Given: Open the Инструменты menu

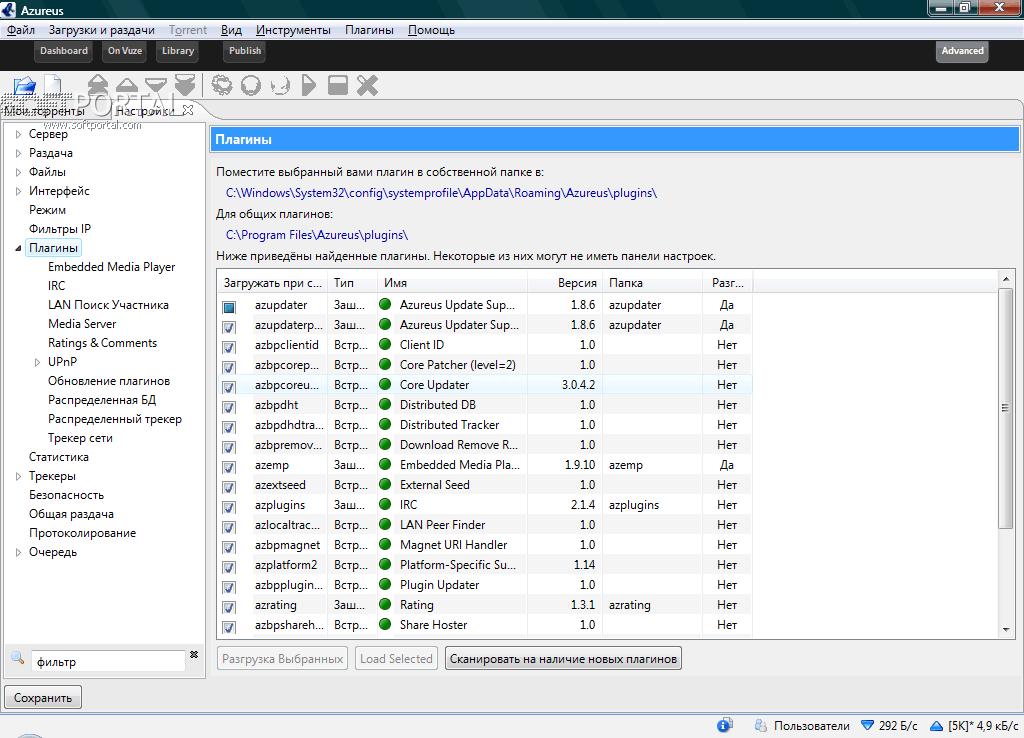Looking at the screenshot, I should point(293,30).
